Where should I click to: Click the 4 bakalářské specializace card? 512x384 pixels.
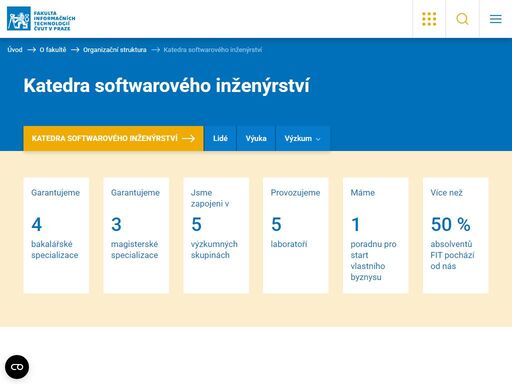pos(56,235)
